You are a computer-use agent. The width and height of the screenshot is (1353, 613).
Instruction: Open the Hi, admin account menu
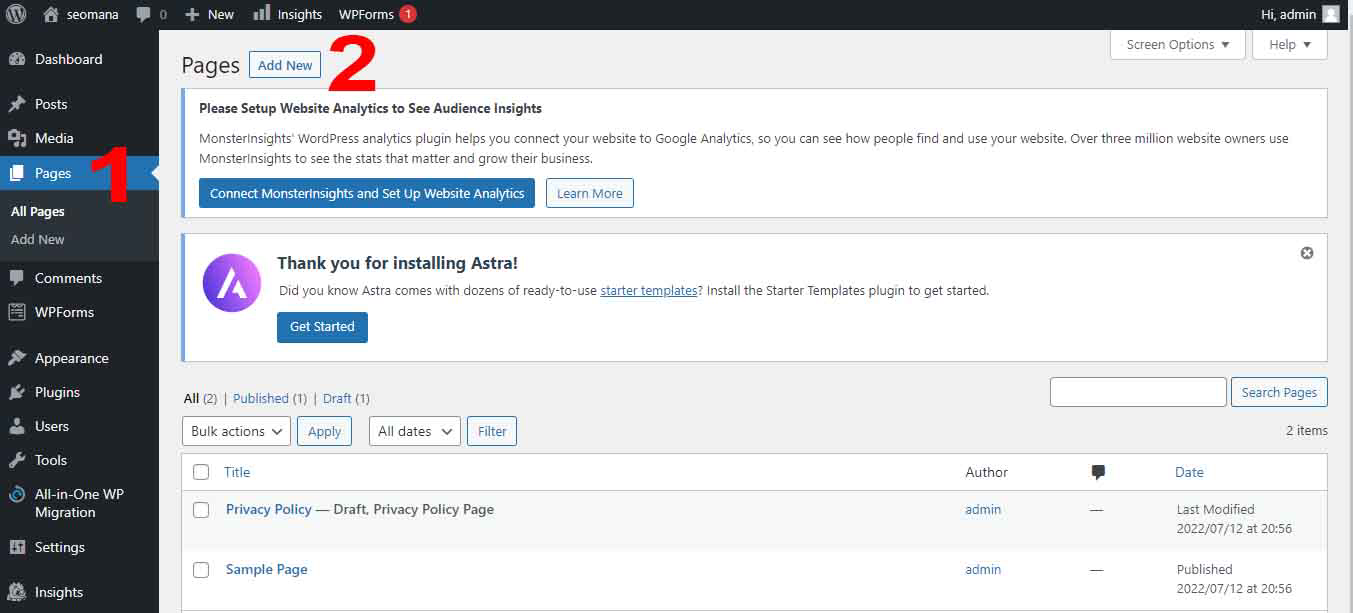coord(1300,14)
